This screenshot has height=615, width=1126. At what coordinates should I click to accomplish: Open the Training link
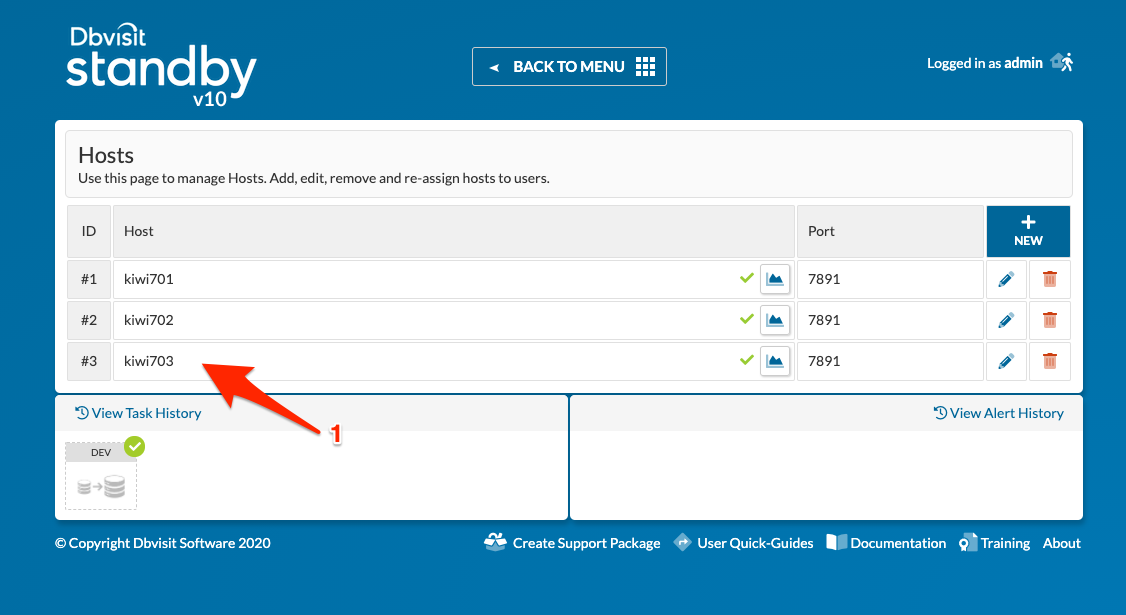pyautogui.click(x=995, y=543)
